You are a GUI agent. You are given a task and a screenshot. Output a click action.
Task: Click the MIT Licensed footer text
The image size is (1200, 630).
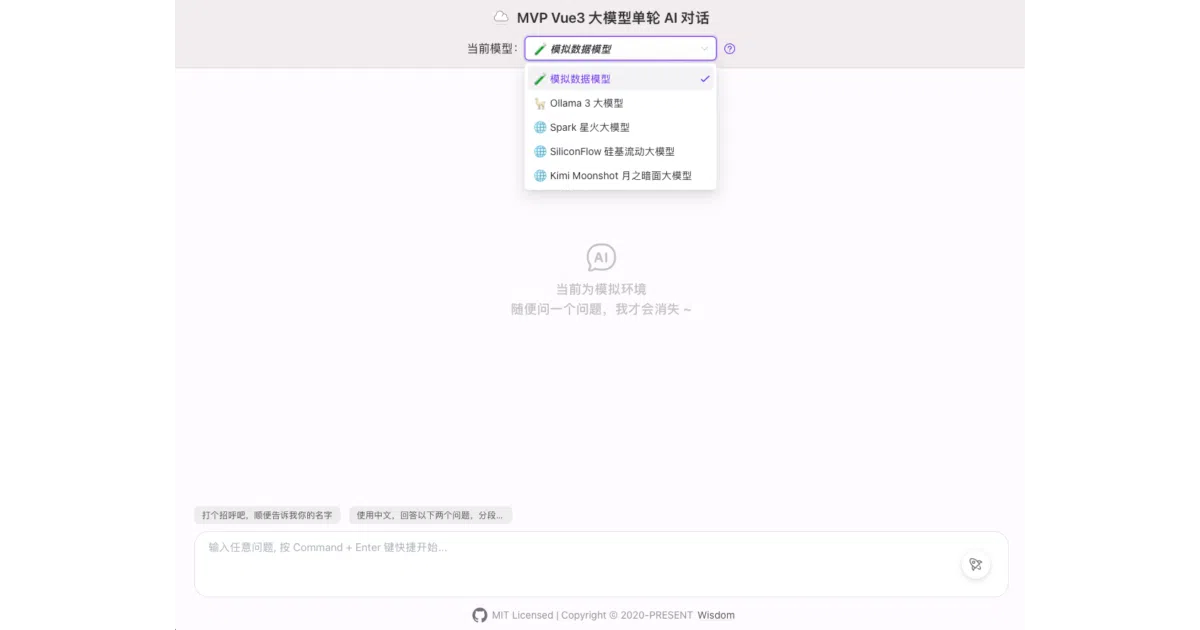522,615
